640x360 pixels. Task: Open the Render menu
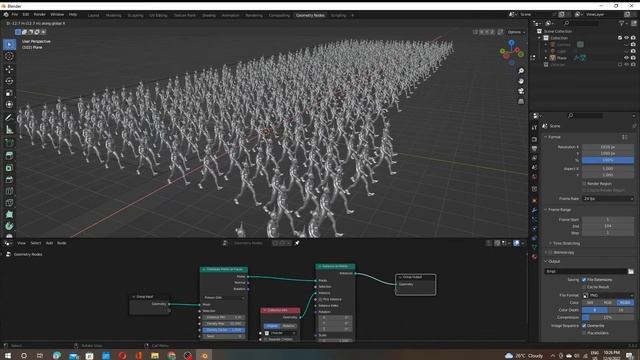40,14
